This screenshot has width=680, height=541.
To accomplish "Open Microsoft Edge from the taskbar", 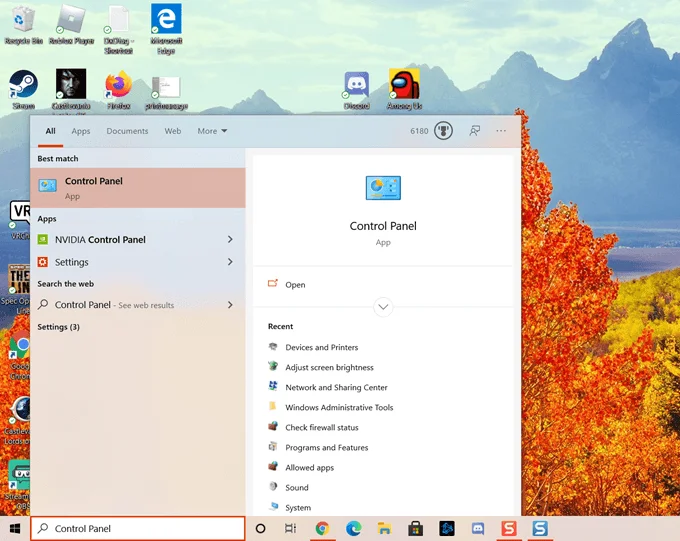I will coord(353,528).
